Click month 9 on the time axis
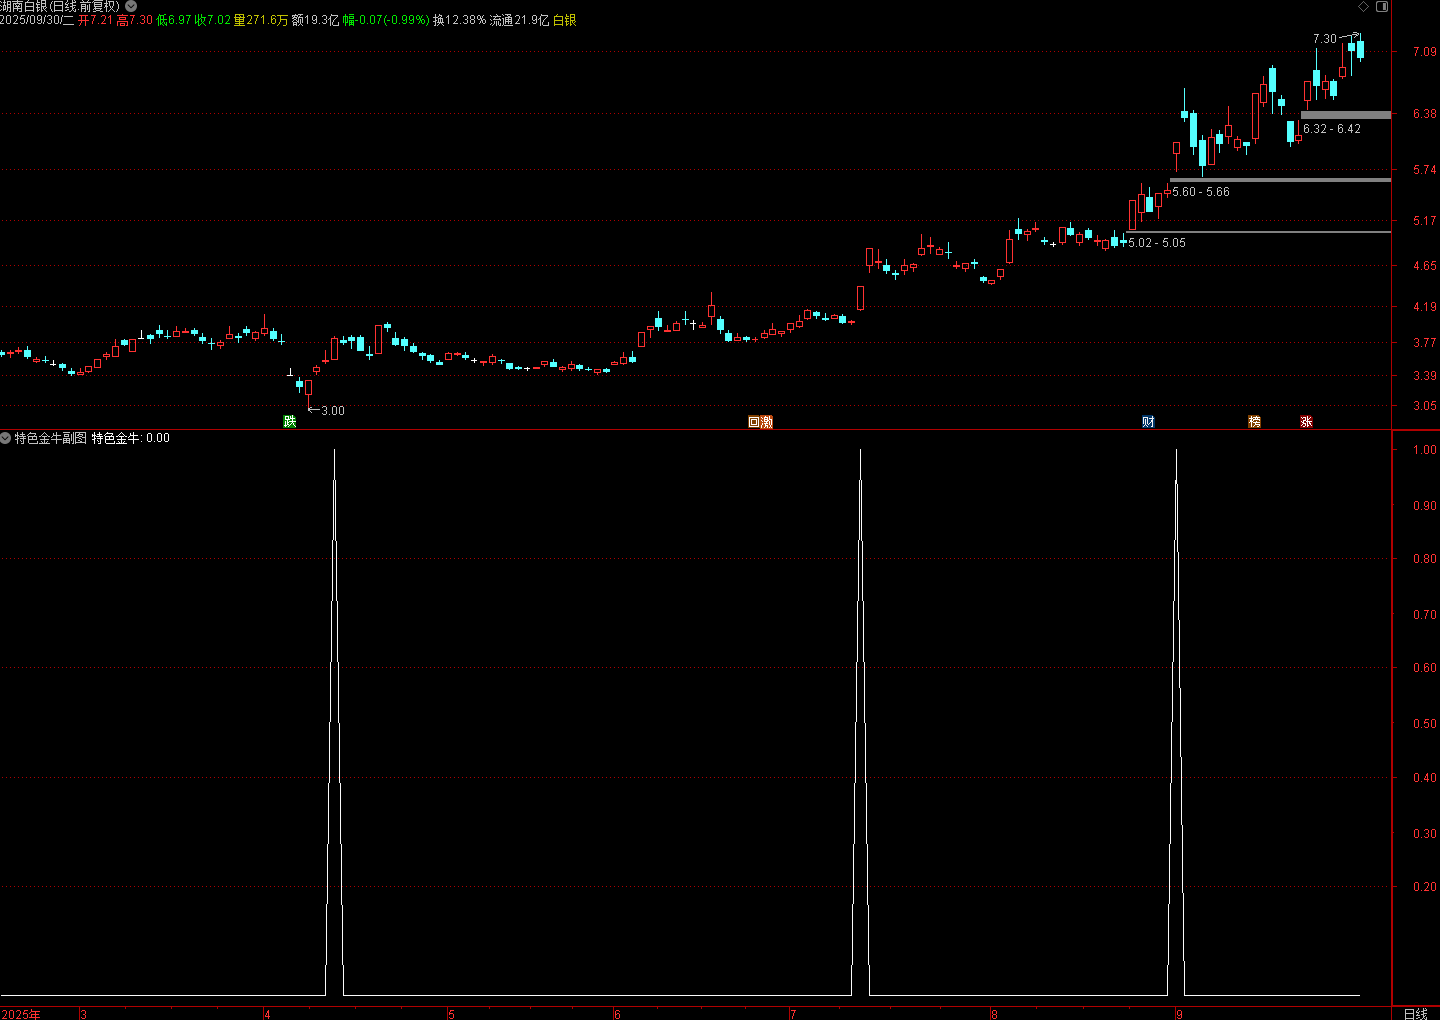This screenshot has width=1440, height=1020. [x=1179, y=1014]
